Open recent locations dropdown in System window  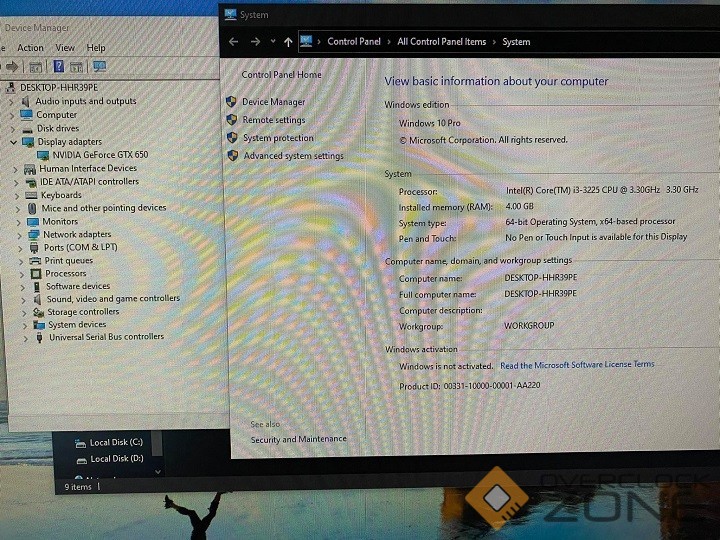point(273,41)
